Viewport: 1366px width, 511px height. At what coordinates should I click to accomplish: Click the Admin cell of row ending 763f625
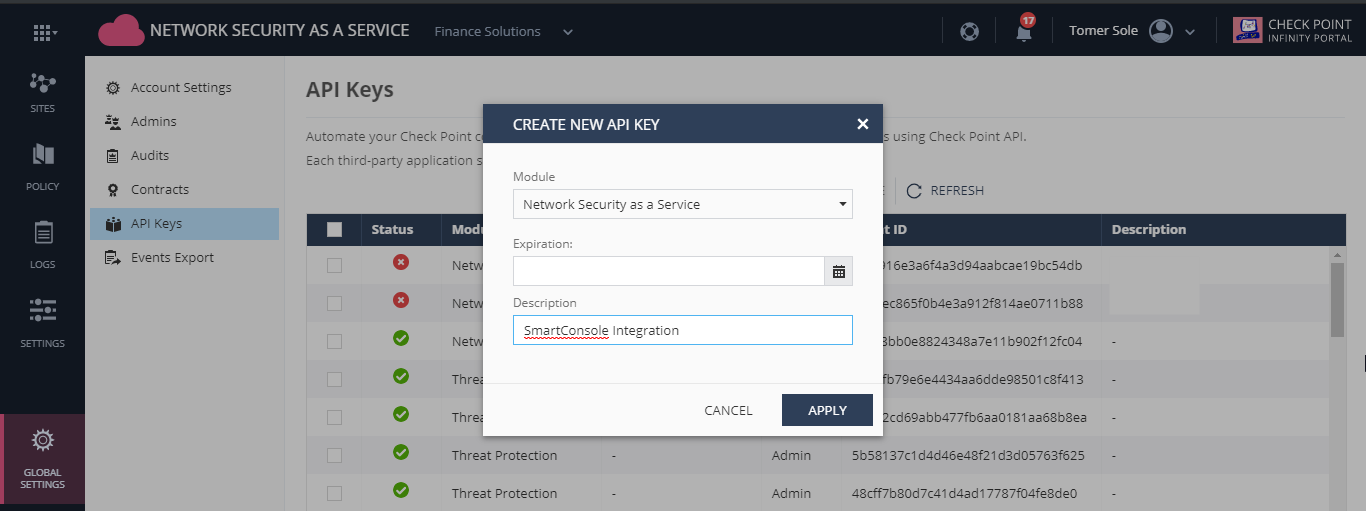click(x=791, y=455)
